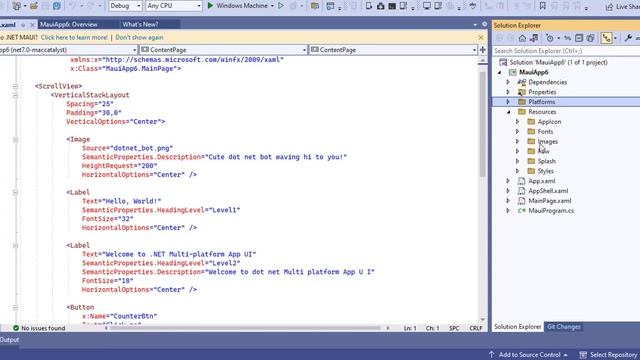Click Add to Source Control button
This screenshot has width=640, height=360.
pos(528,355)
